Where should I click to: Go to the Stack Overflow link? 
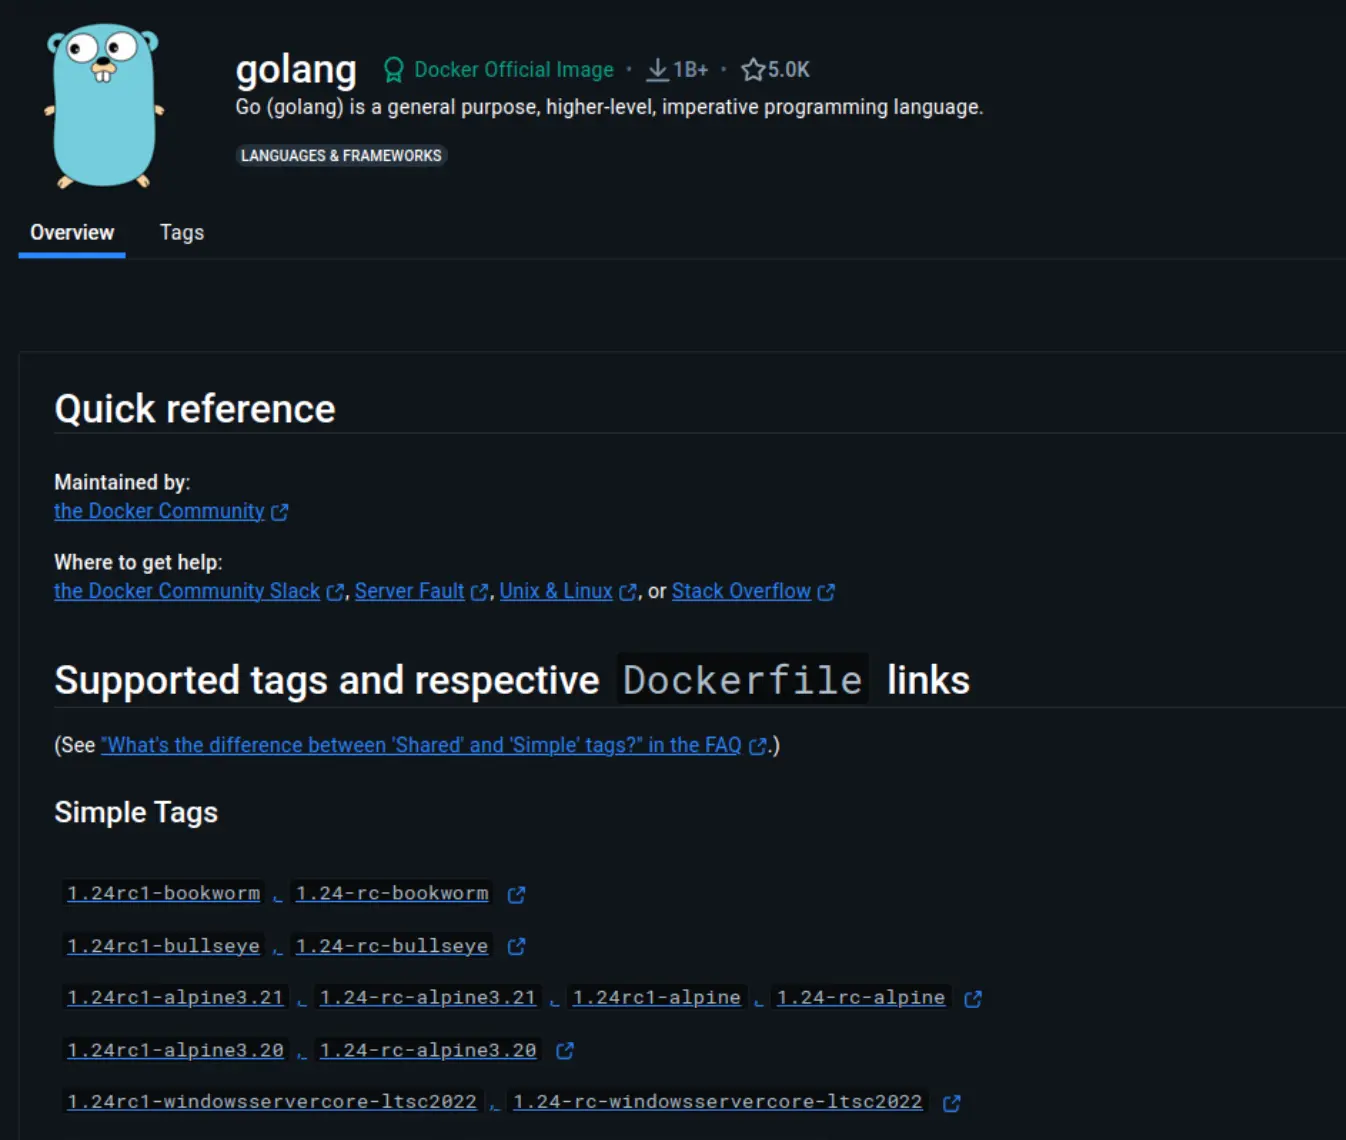tap(741, 591)
